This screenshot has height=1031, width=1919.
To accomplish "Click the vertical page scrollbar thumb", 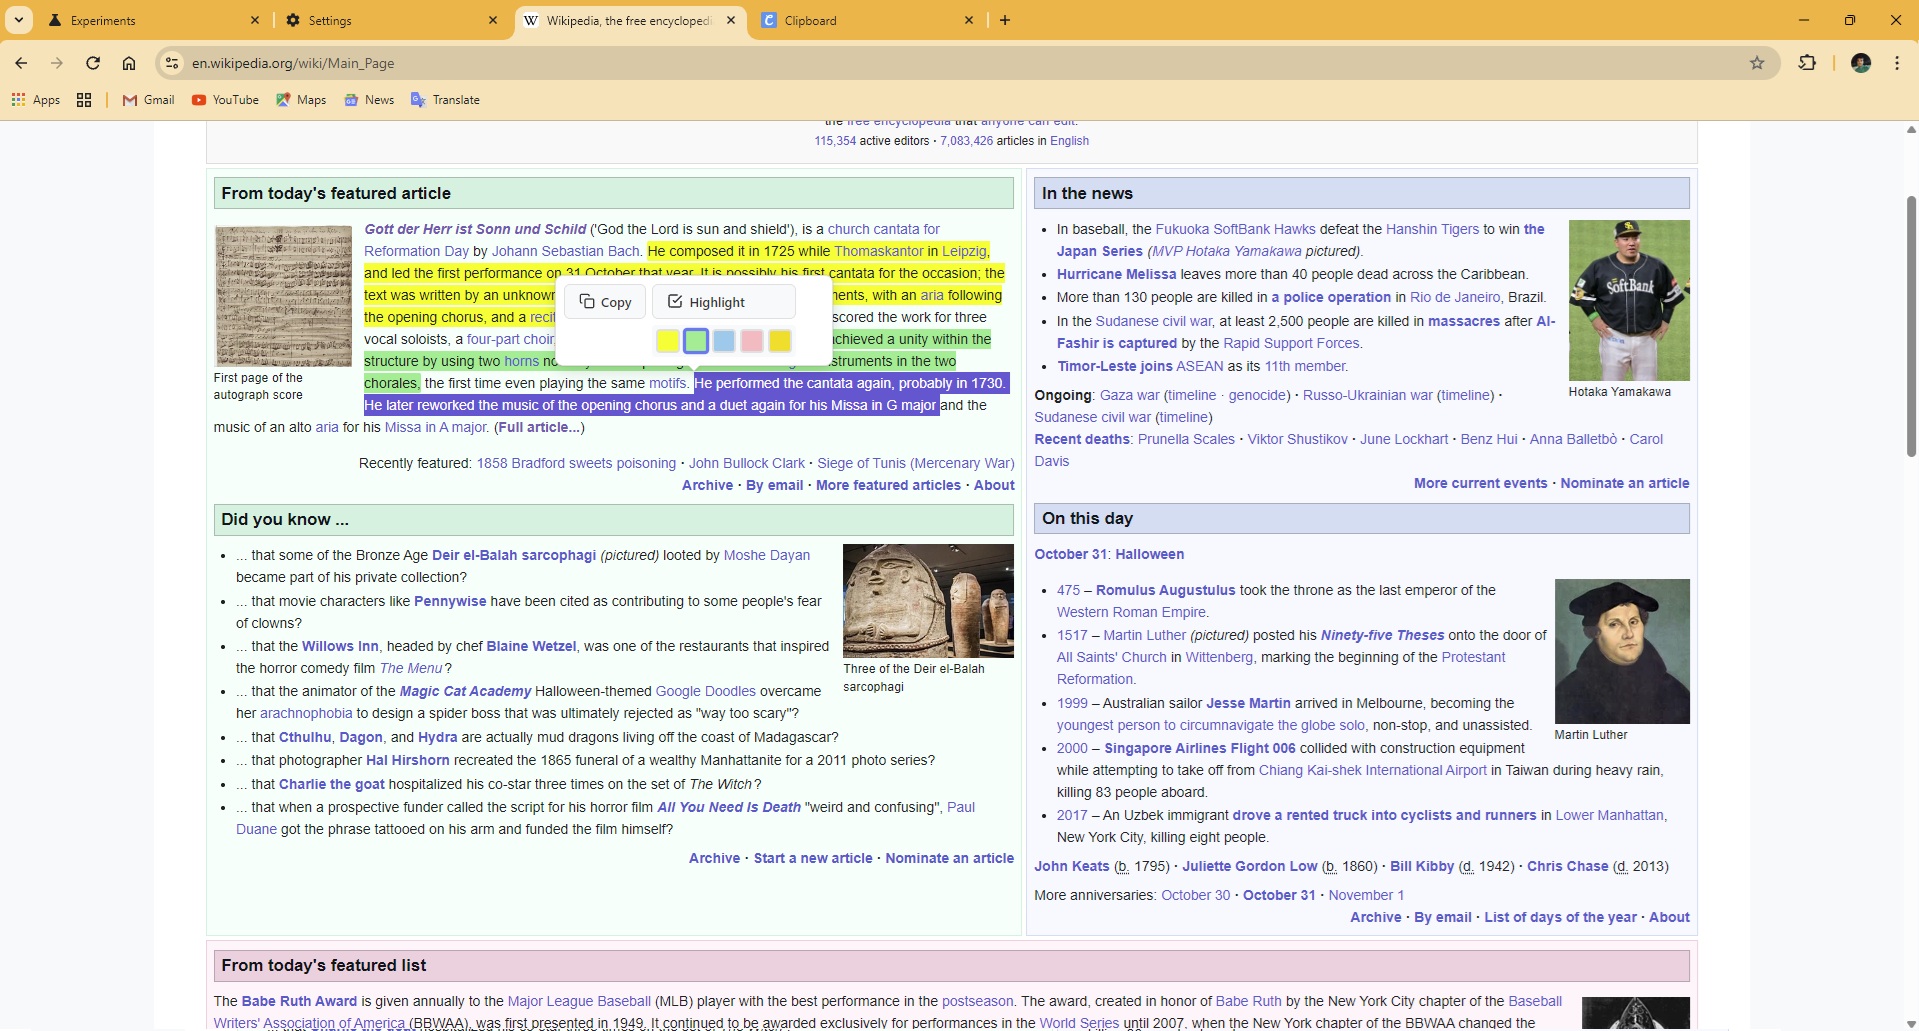I will (x=1911, y=327).
